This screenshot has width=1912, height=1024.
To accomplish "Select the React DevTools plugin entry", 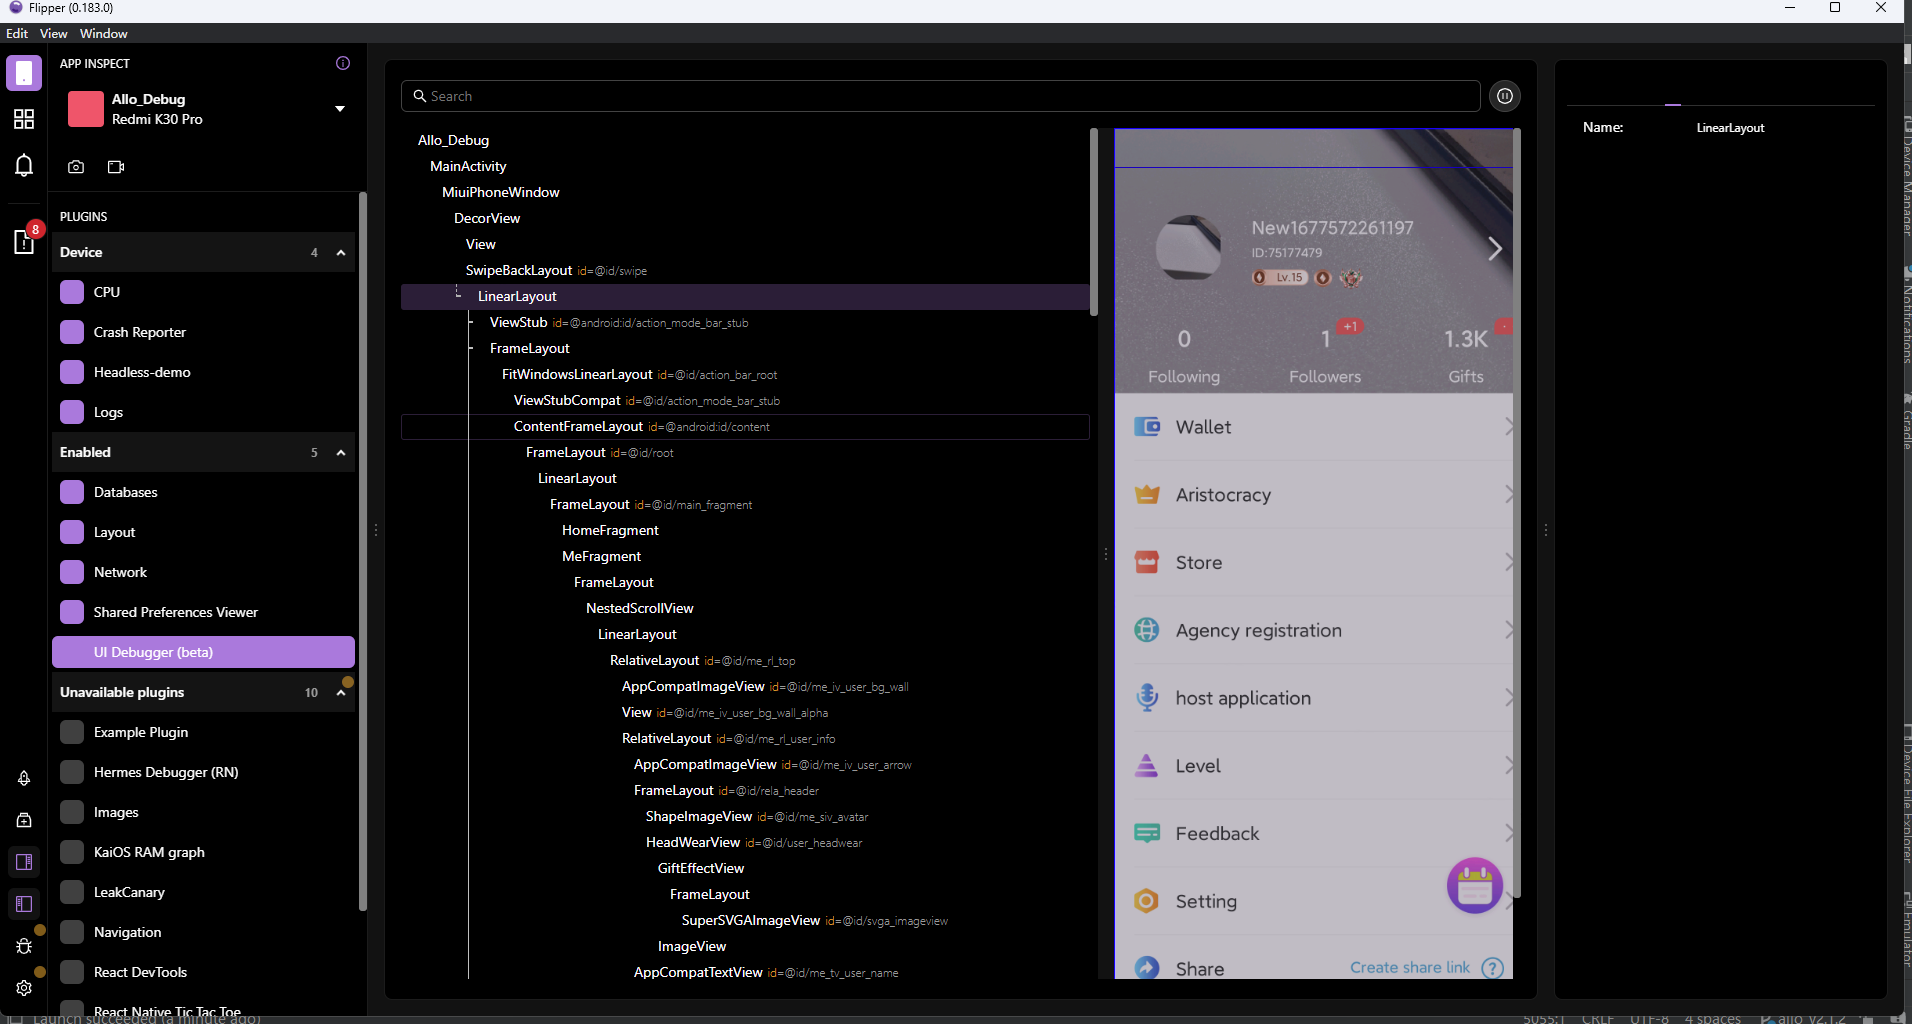I will (x=203, y=972).
